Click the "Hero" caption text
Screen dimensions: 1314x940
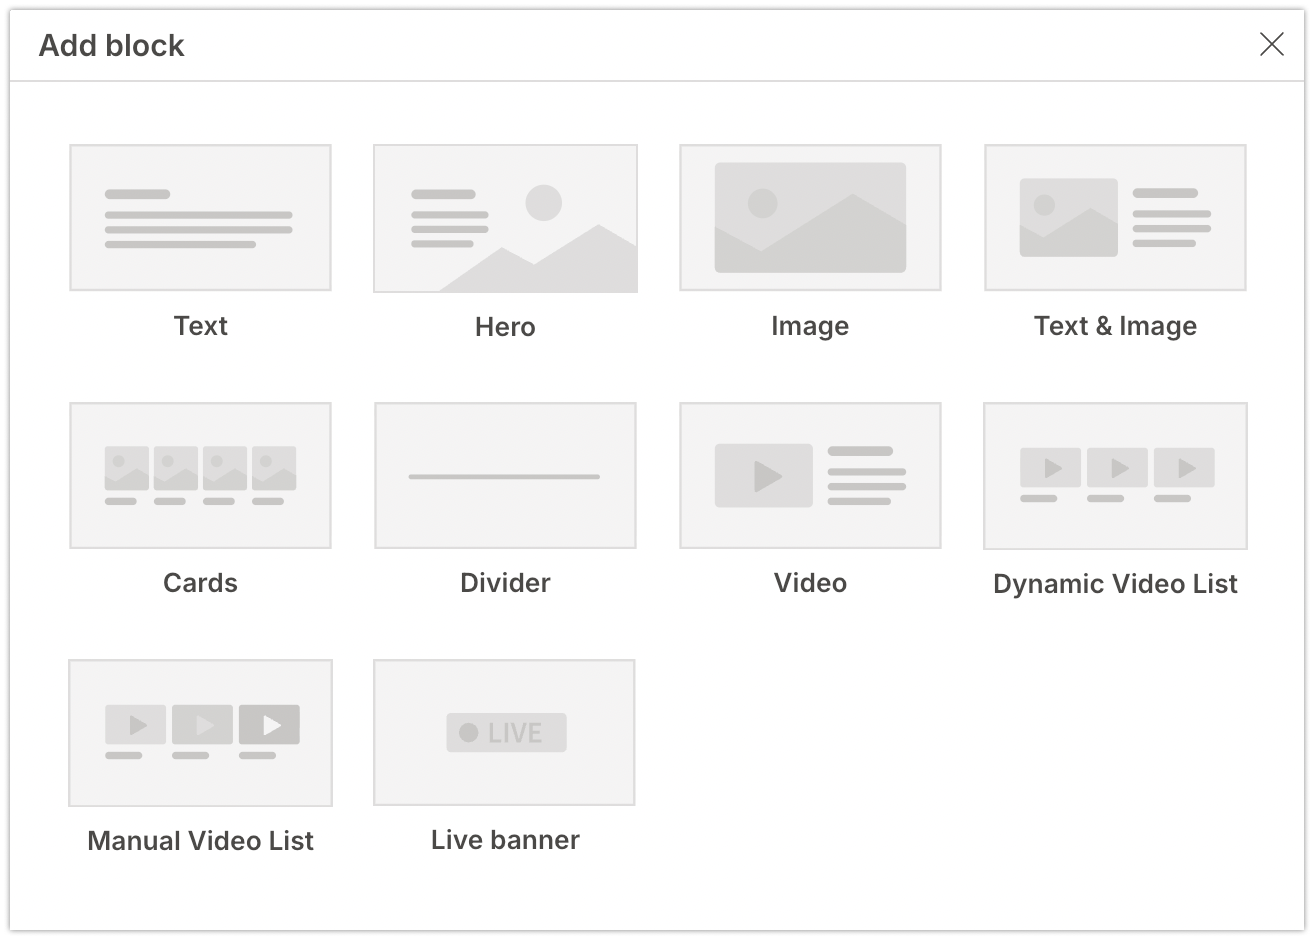[505, 327]
